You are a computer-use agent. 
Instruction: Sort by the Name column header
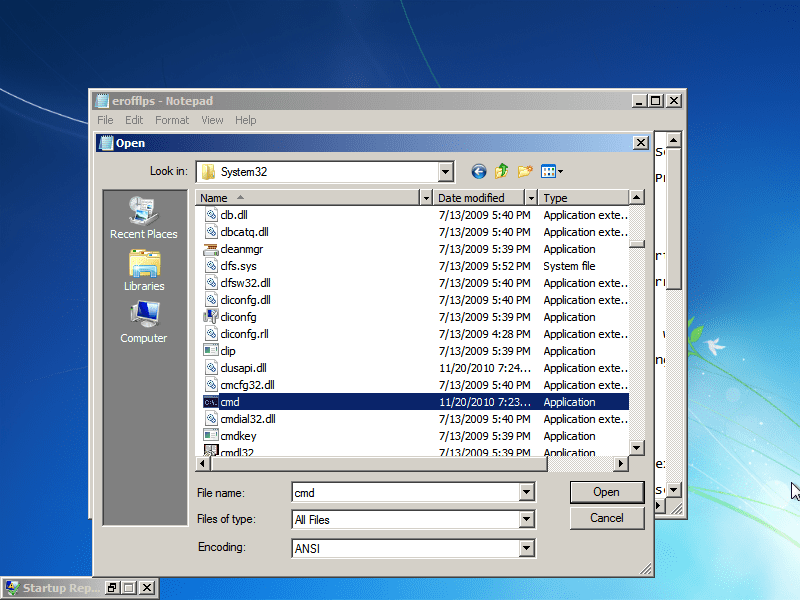click(307, 197)
